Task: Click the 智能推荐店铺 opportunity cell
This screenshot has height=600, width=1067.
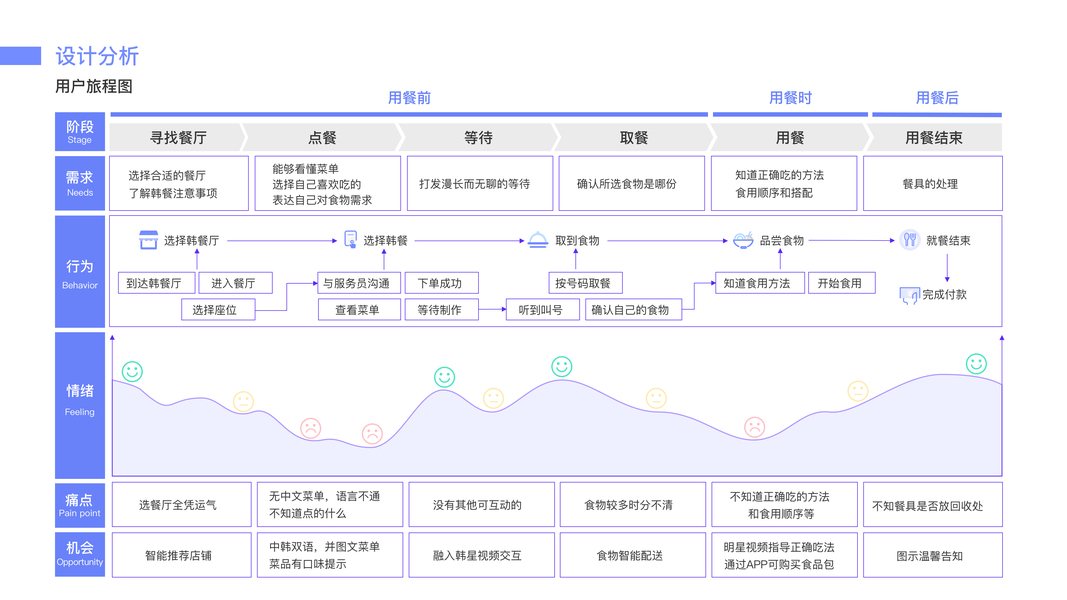Action: (x=182, y=555)
